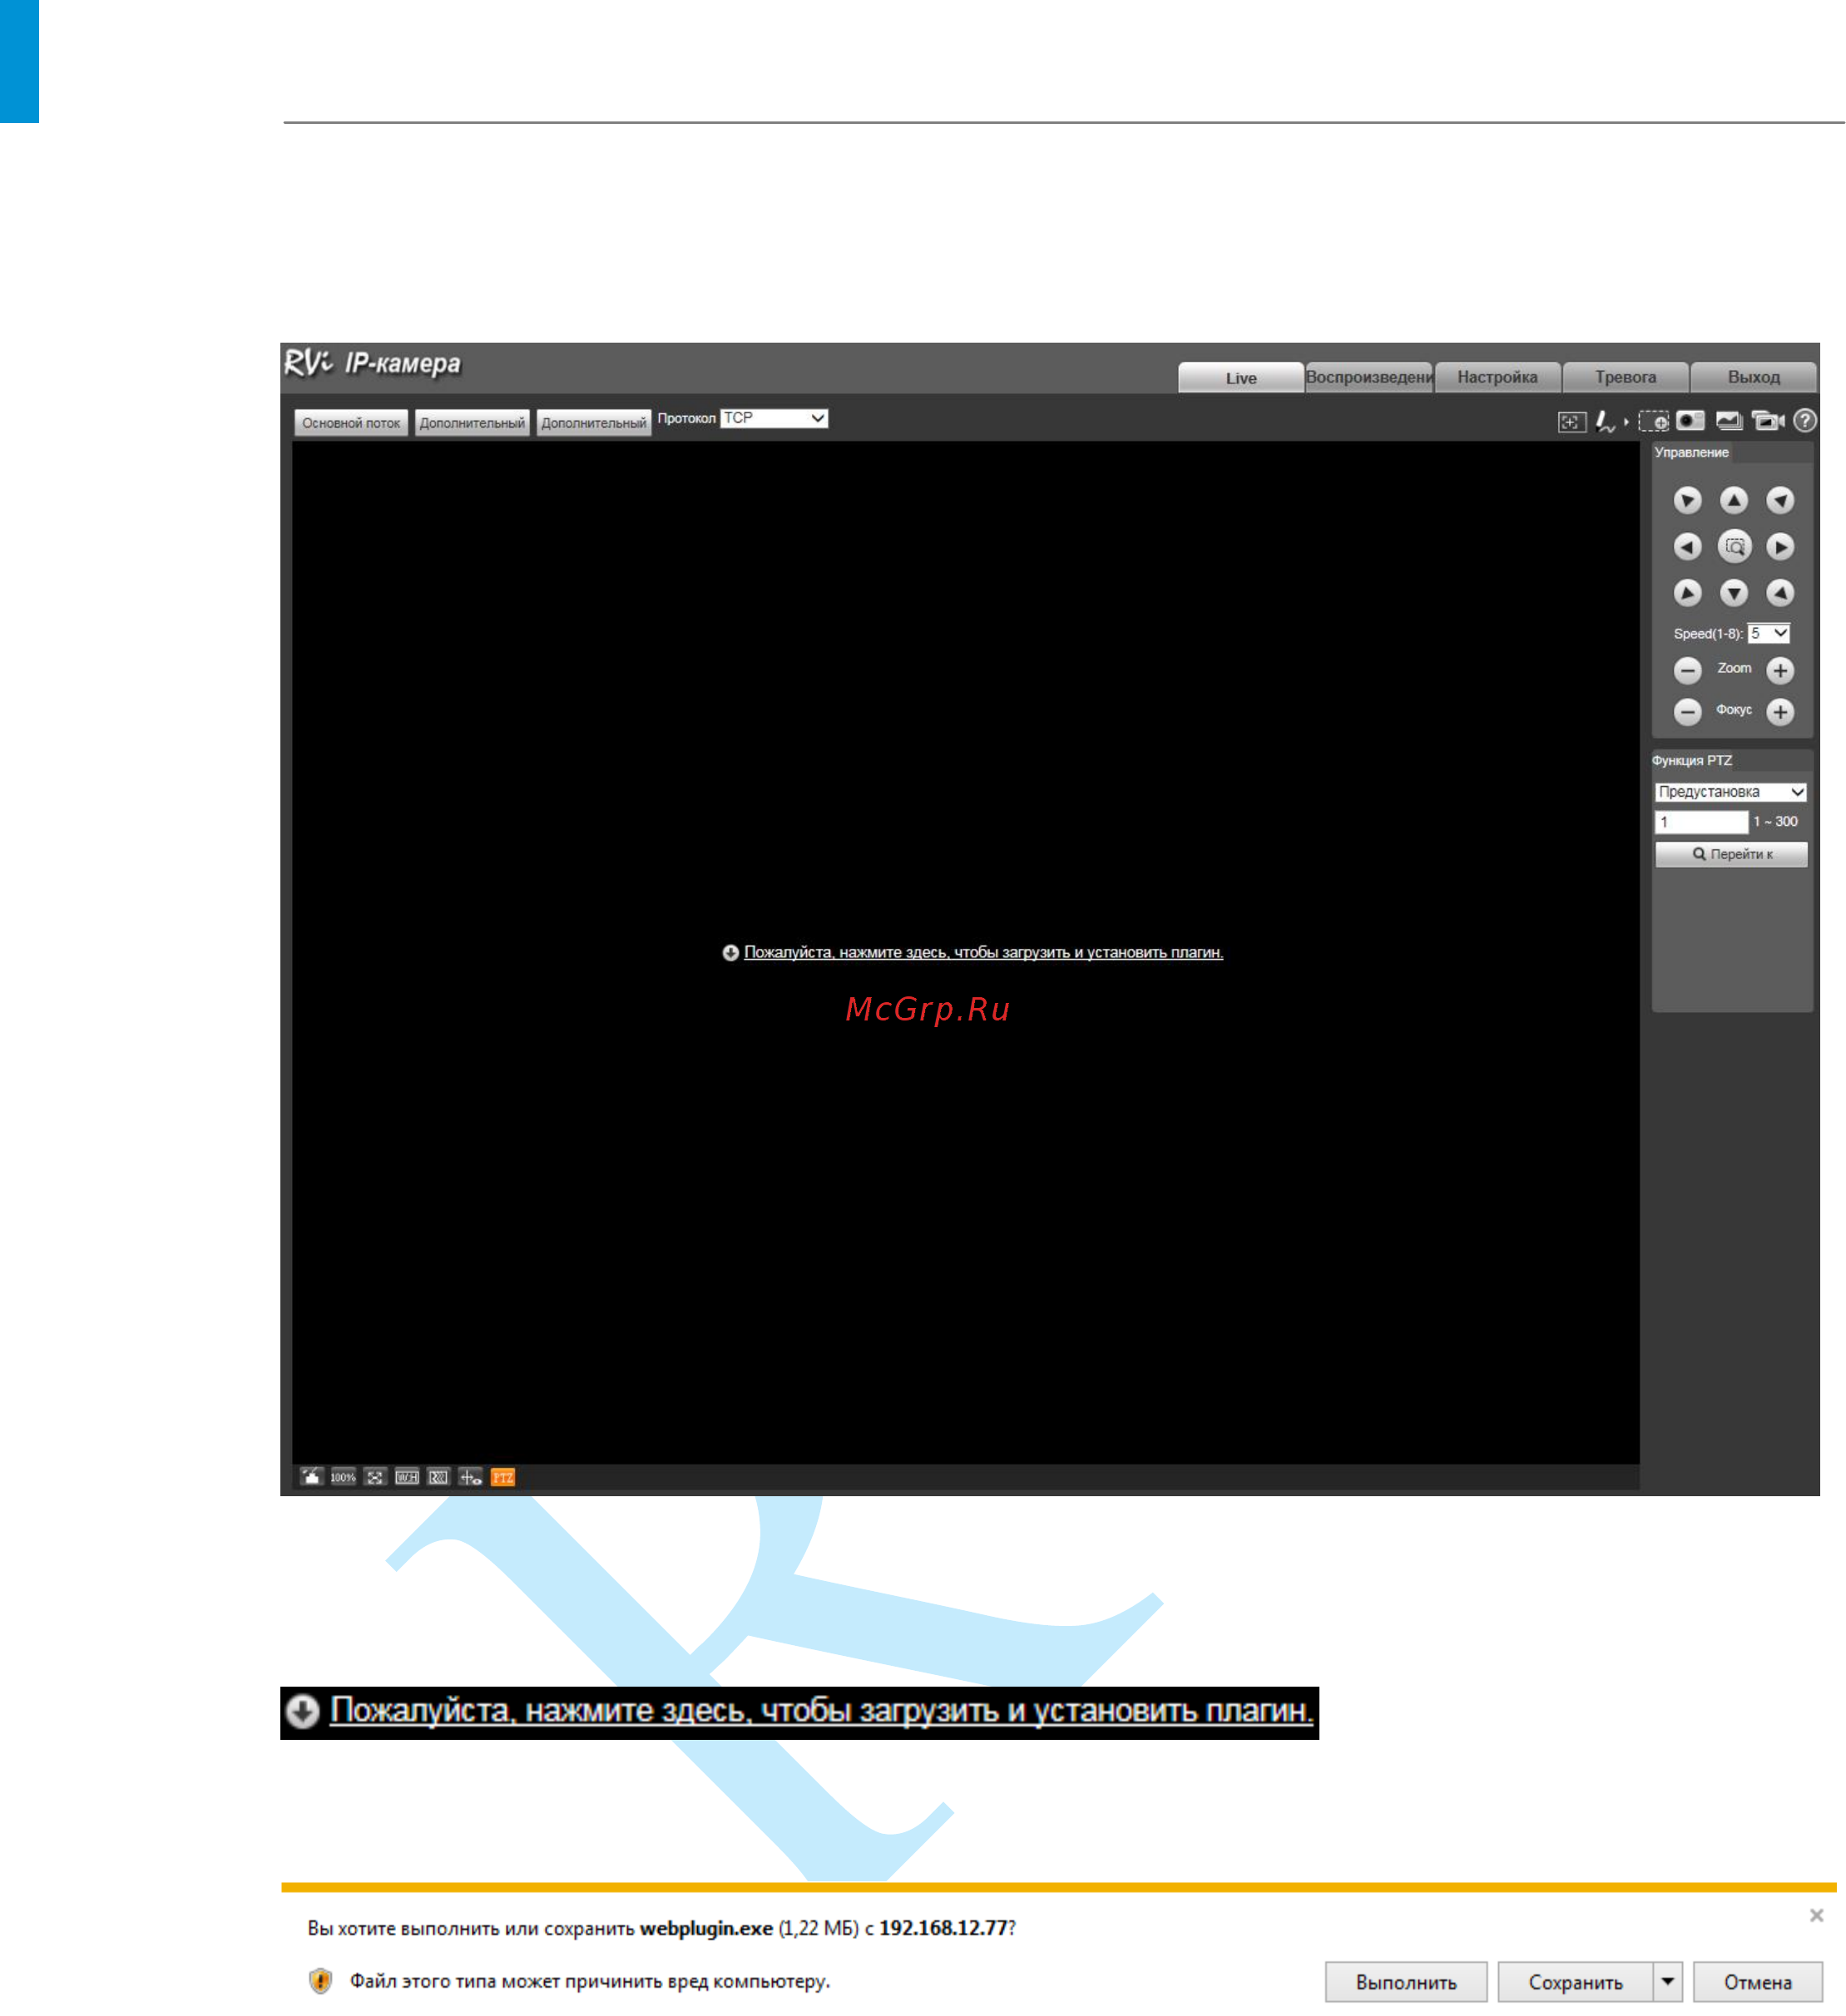
Task: Activate the digital zoom region tool
Action: [x=1653, y=422]
